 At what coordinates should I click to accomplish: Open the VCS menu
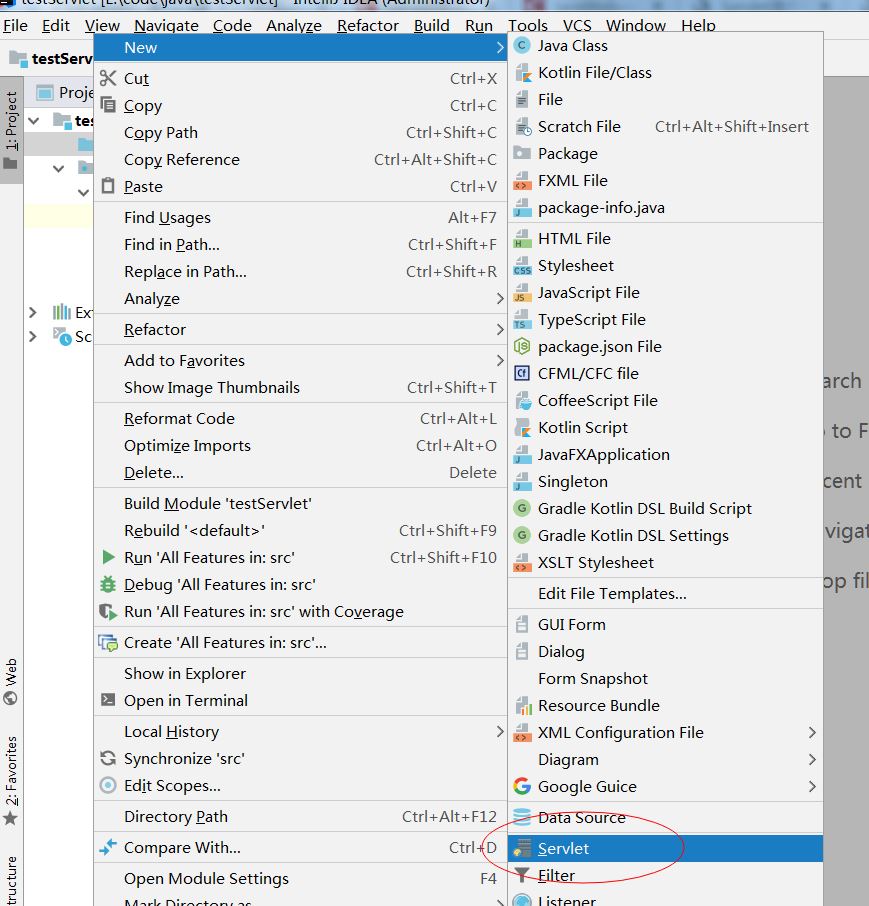577,25
